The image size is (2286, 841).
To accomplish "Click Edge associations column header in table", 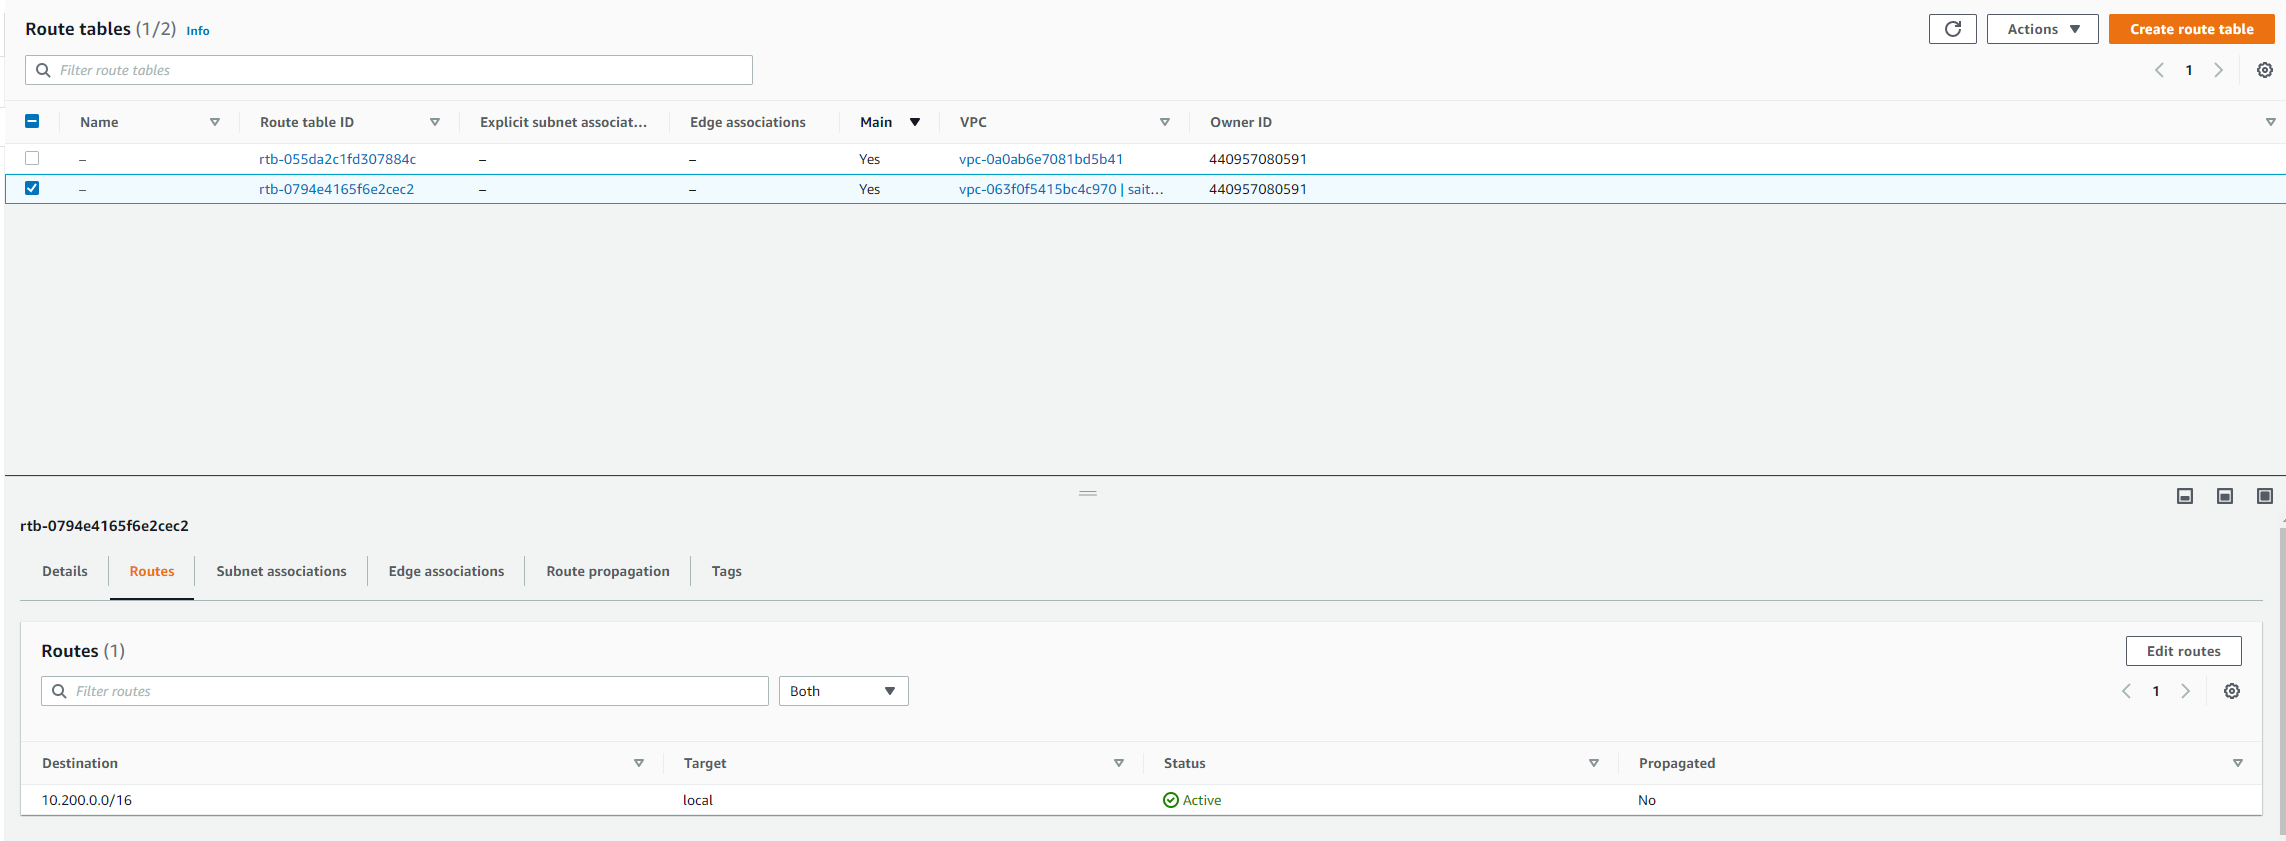I will (x=748, y=122).
